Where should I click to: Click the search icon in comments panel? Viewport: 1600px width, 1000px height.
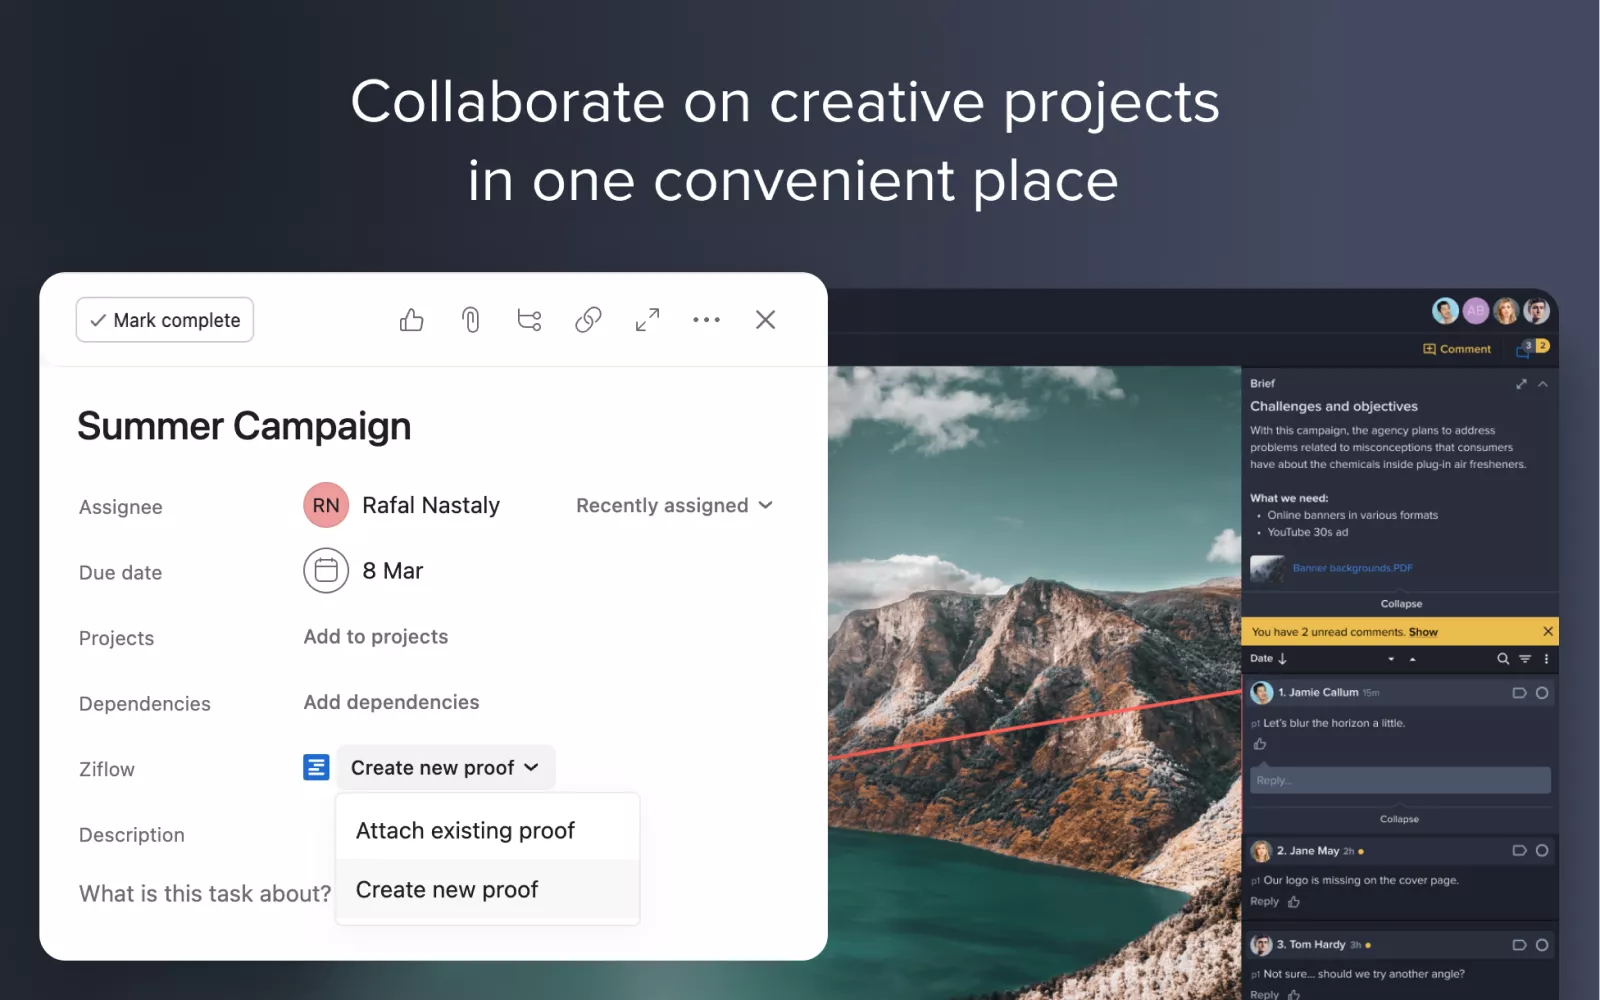[1502, 659]
